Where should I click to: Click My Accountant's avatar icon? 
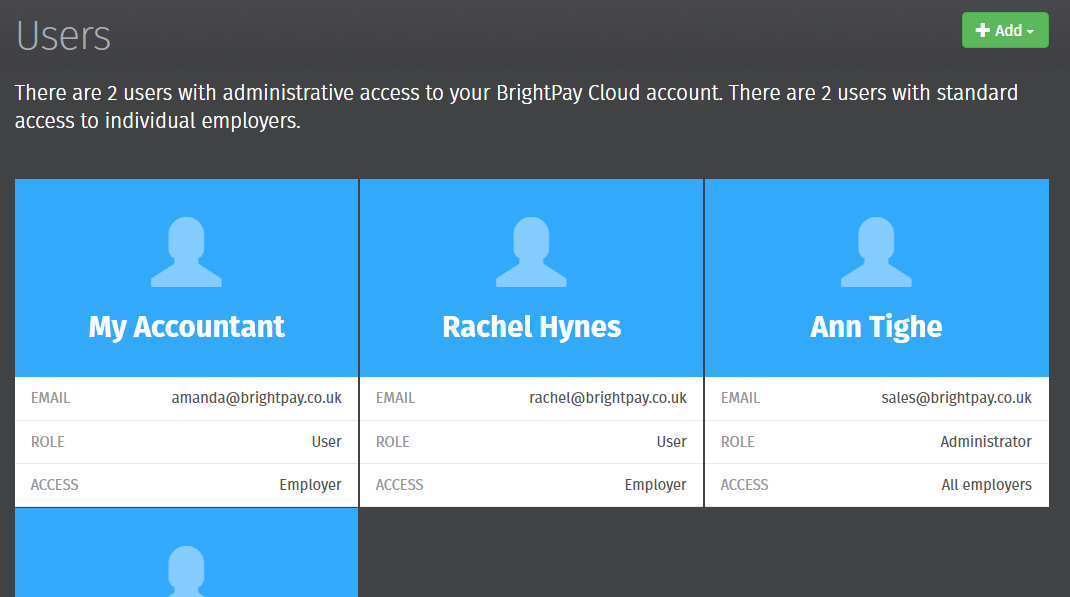[x=186, y=253]
